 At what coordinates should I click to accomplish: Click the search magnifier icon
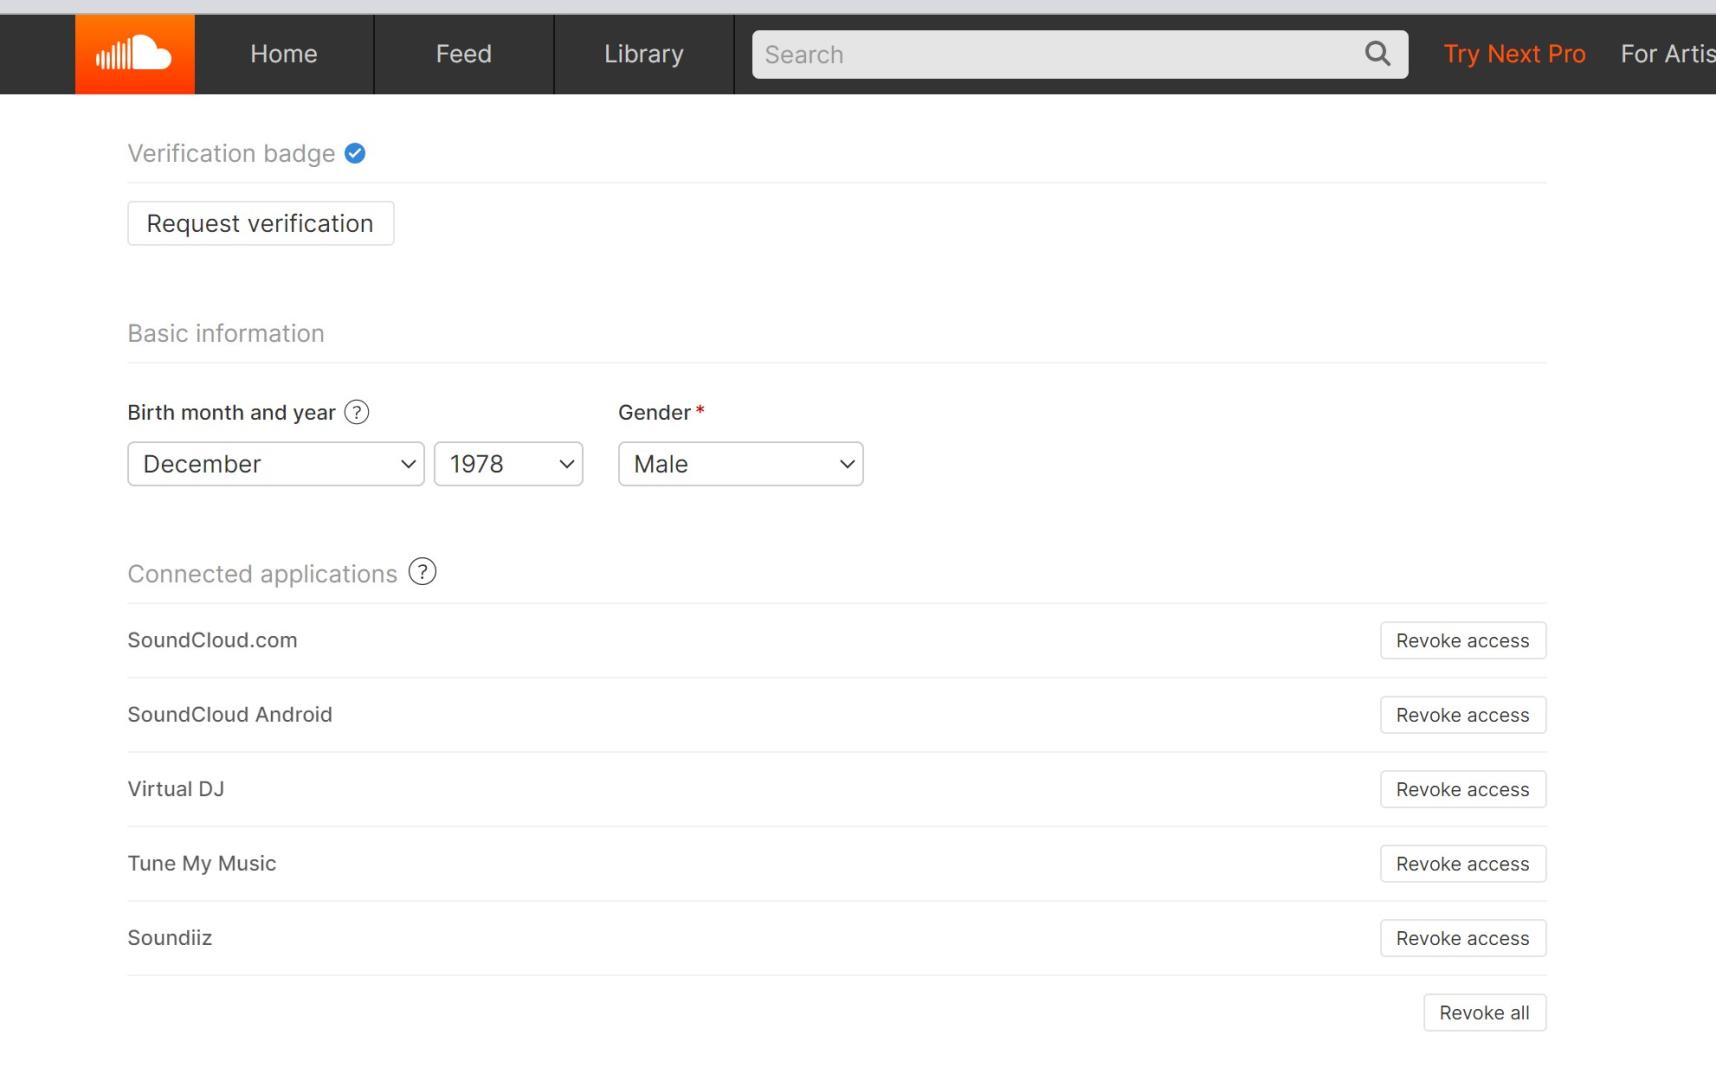tap(1377, 54)
